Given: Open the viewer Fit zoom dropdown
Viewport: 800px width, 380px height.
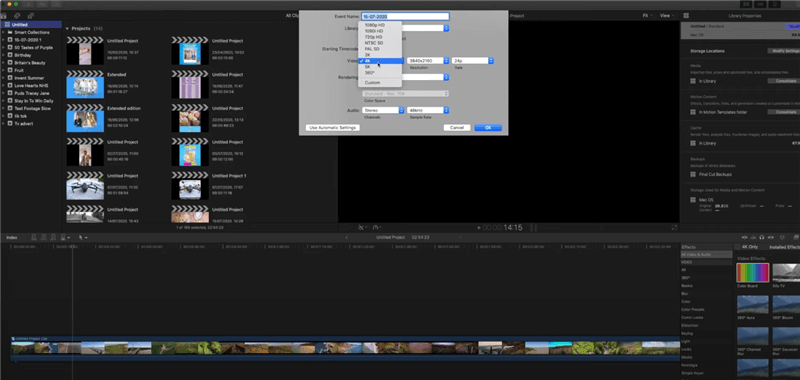Looking at the screenshot, I should coord(647,16).
